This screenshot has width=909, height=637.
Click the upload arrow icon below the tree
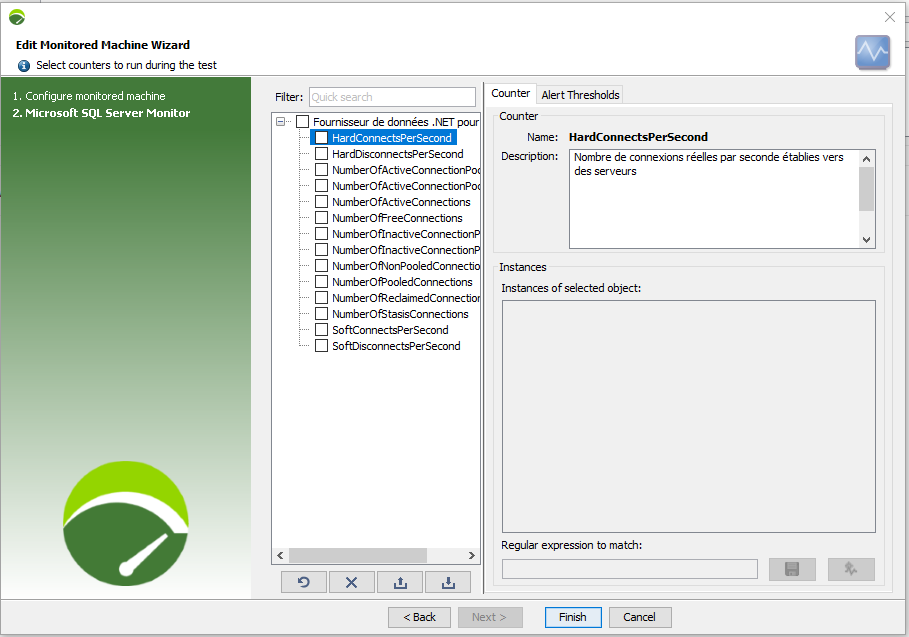tap(400, 583)
